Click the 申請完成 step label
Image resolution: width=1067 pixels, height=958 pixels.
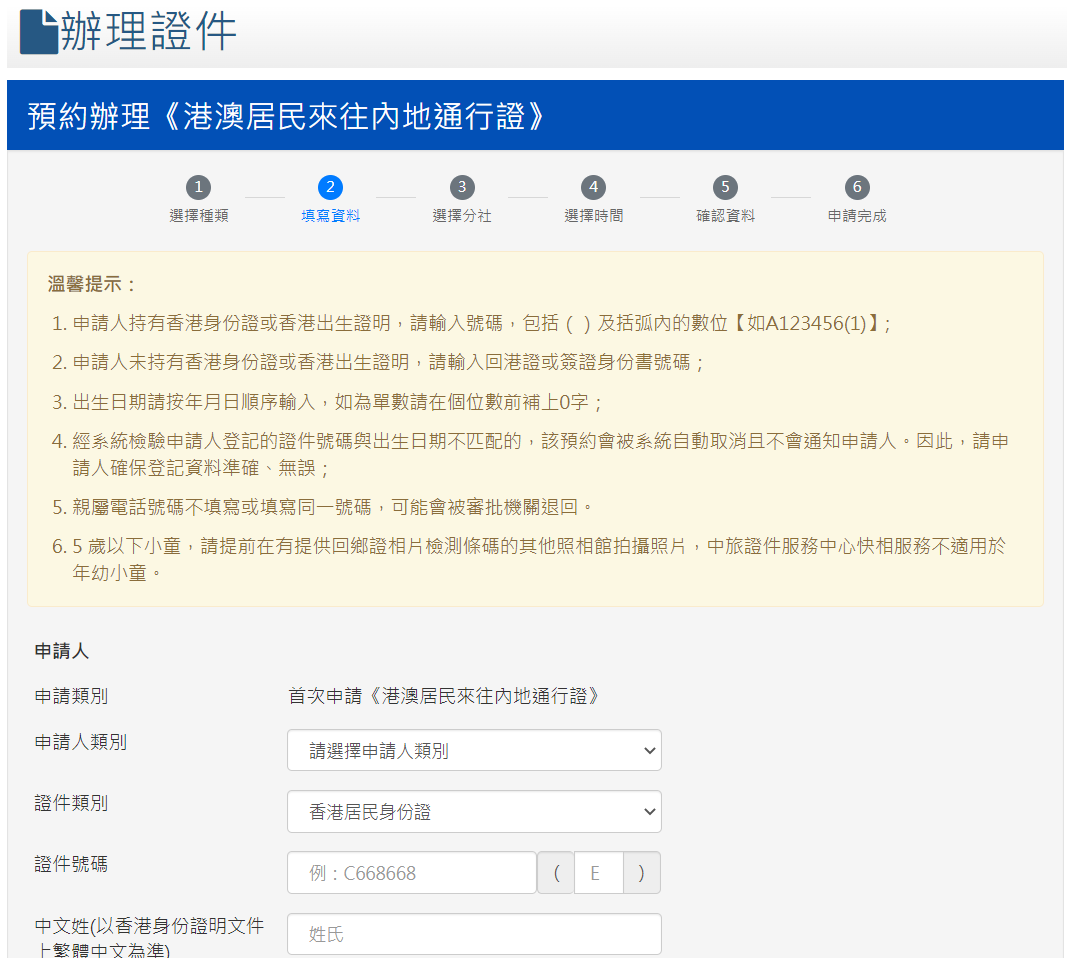click(856, 216)
